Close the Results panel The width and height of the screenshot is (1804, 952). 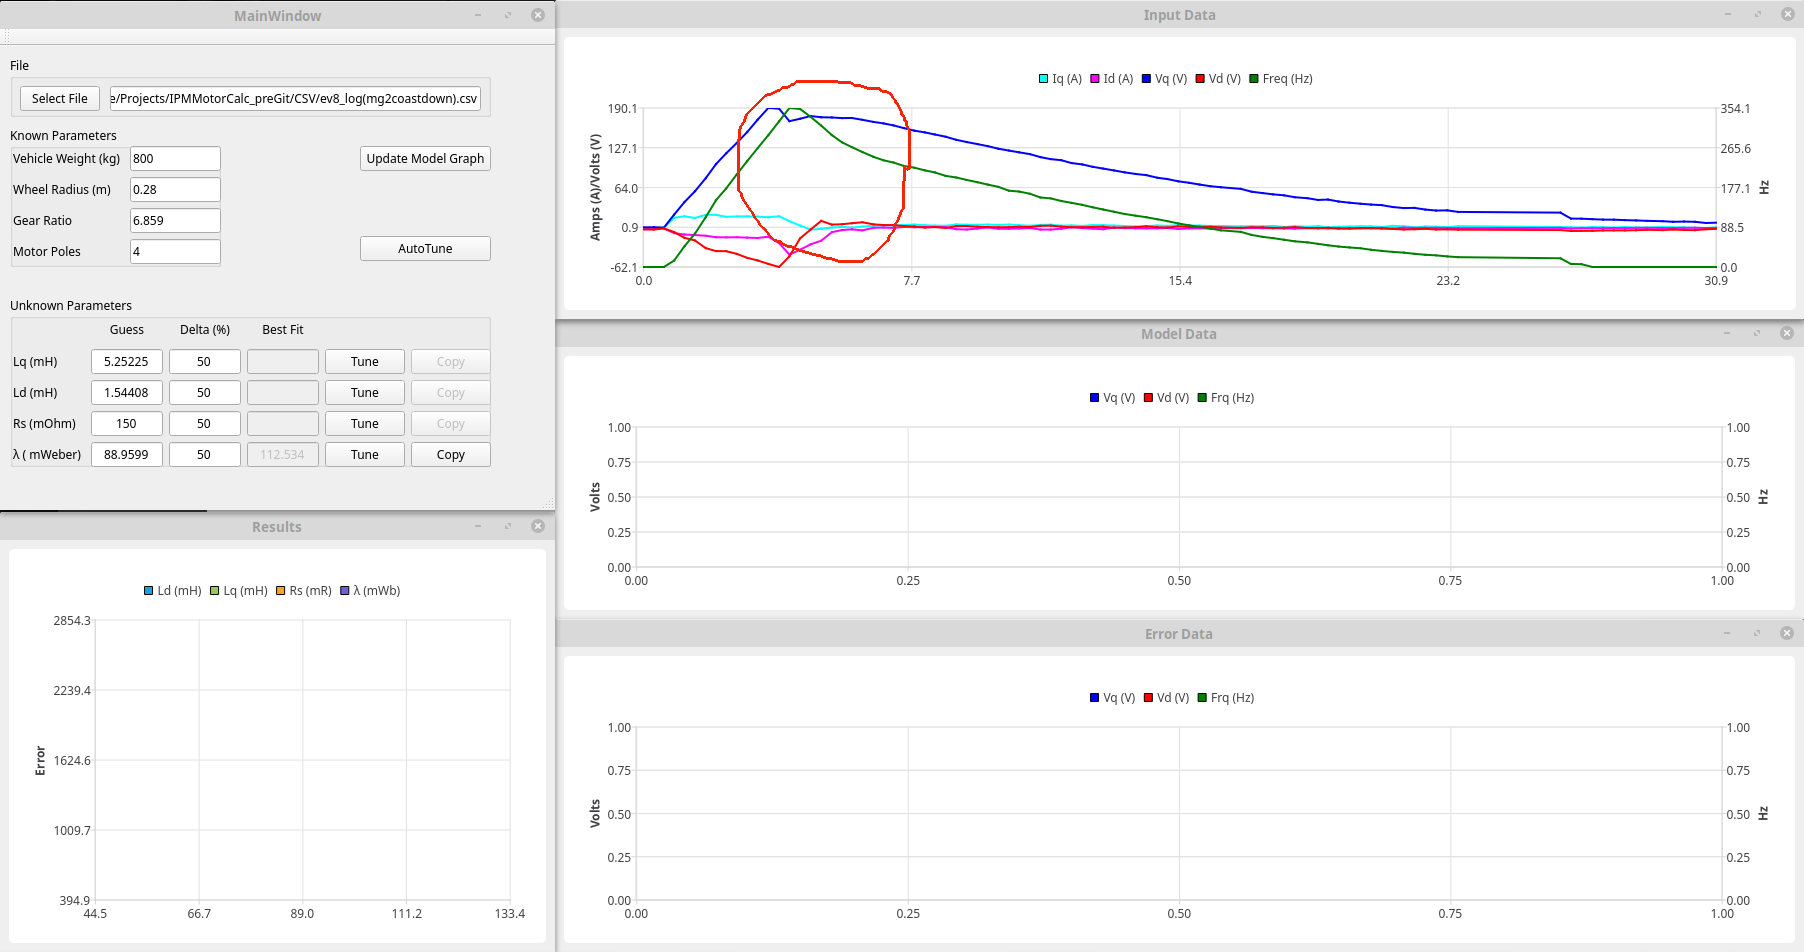[x=538, y=527]
